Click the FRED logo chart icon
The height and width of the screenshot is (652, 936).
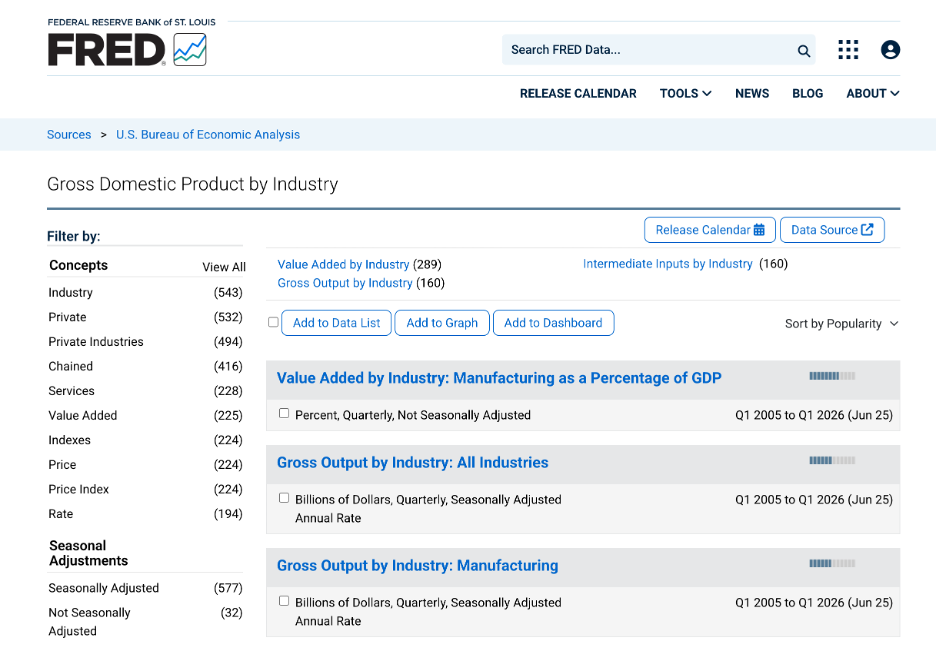click(x=190, y=50)
